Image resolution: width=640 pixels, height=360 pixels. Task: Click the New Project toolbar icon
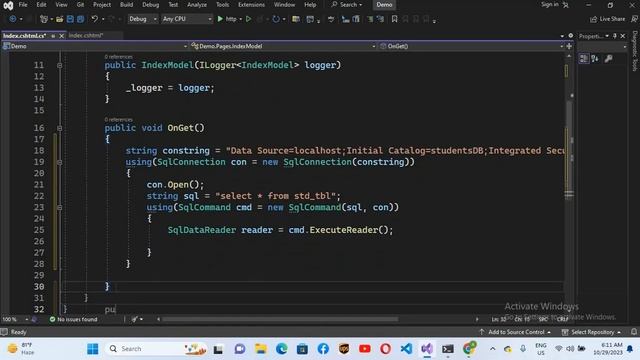pos(44,19)
